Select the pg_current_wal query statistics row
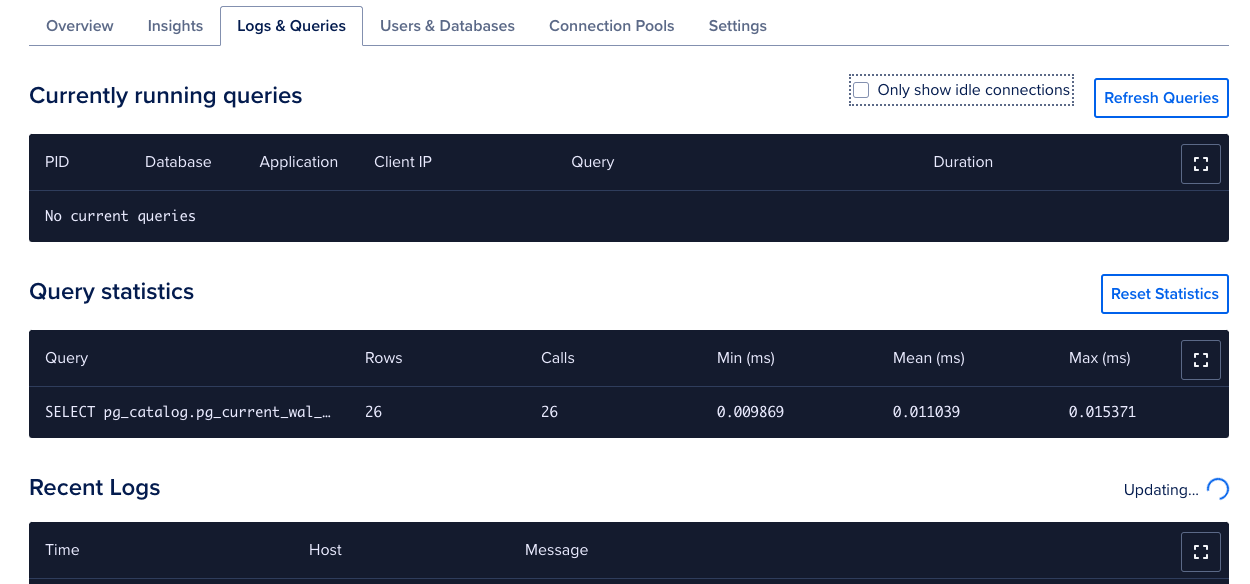 [x=629, y=412]
